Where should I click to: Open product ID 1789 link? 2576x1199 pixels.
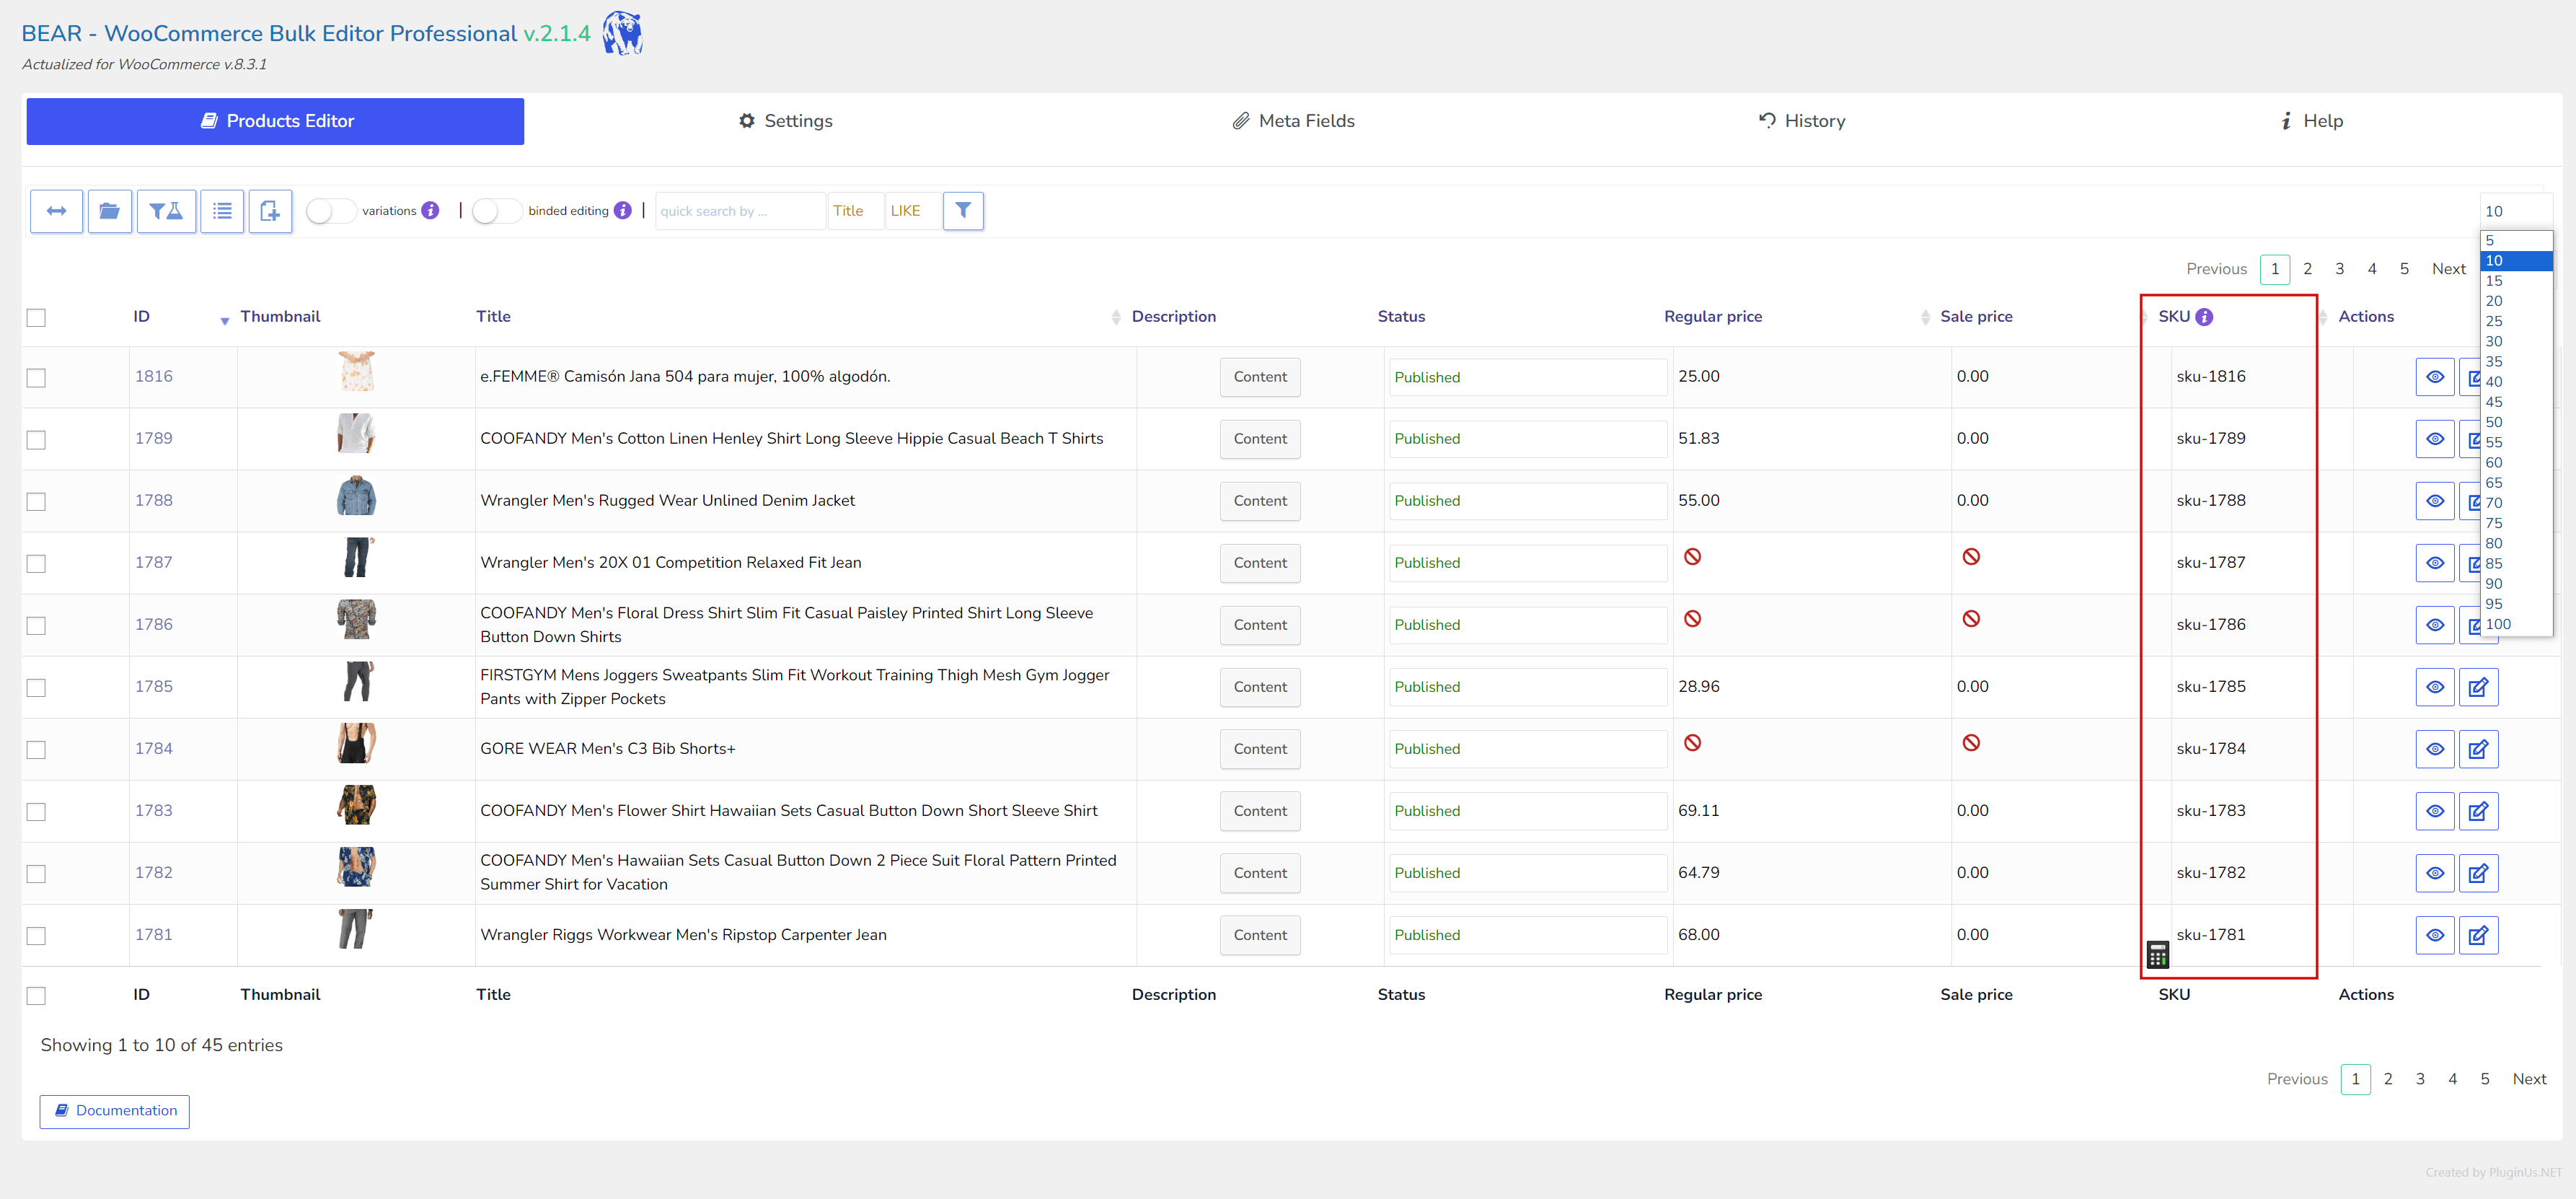tap(154, 439)
